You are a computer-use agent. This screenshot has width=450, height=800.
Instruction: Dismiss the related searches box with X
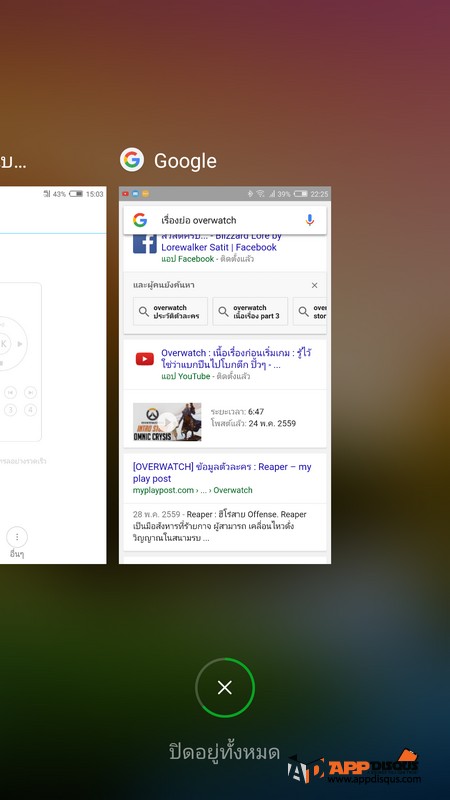click(315, 285)
